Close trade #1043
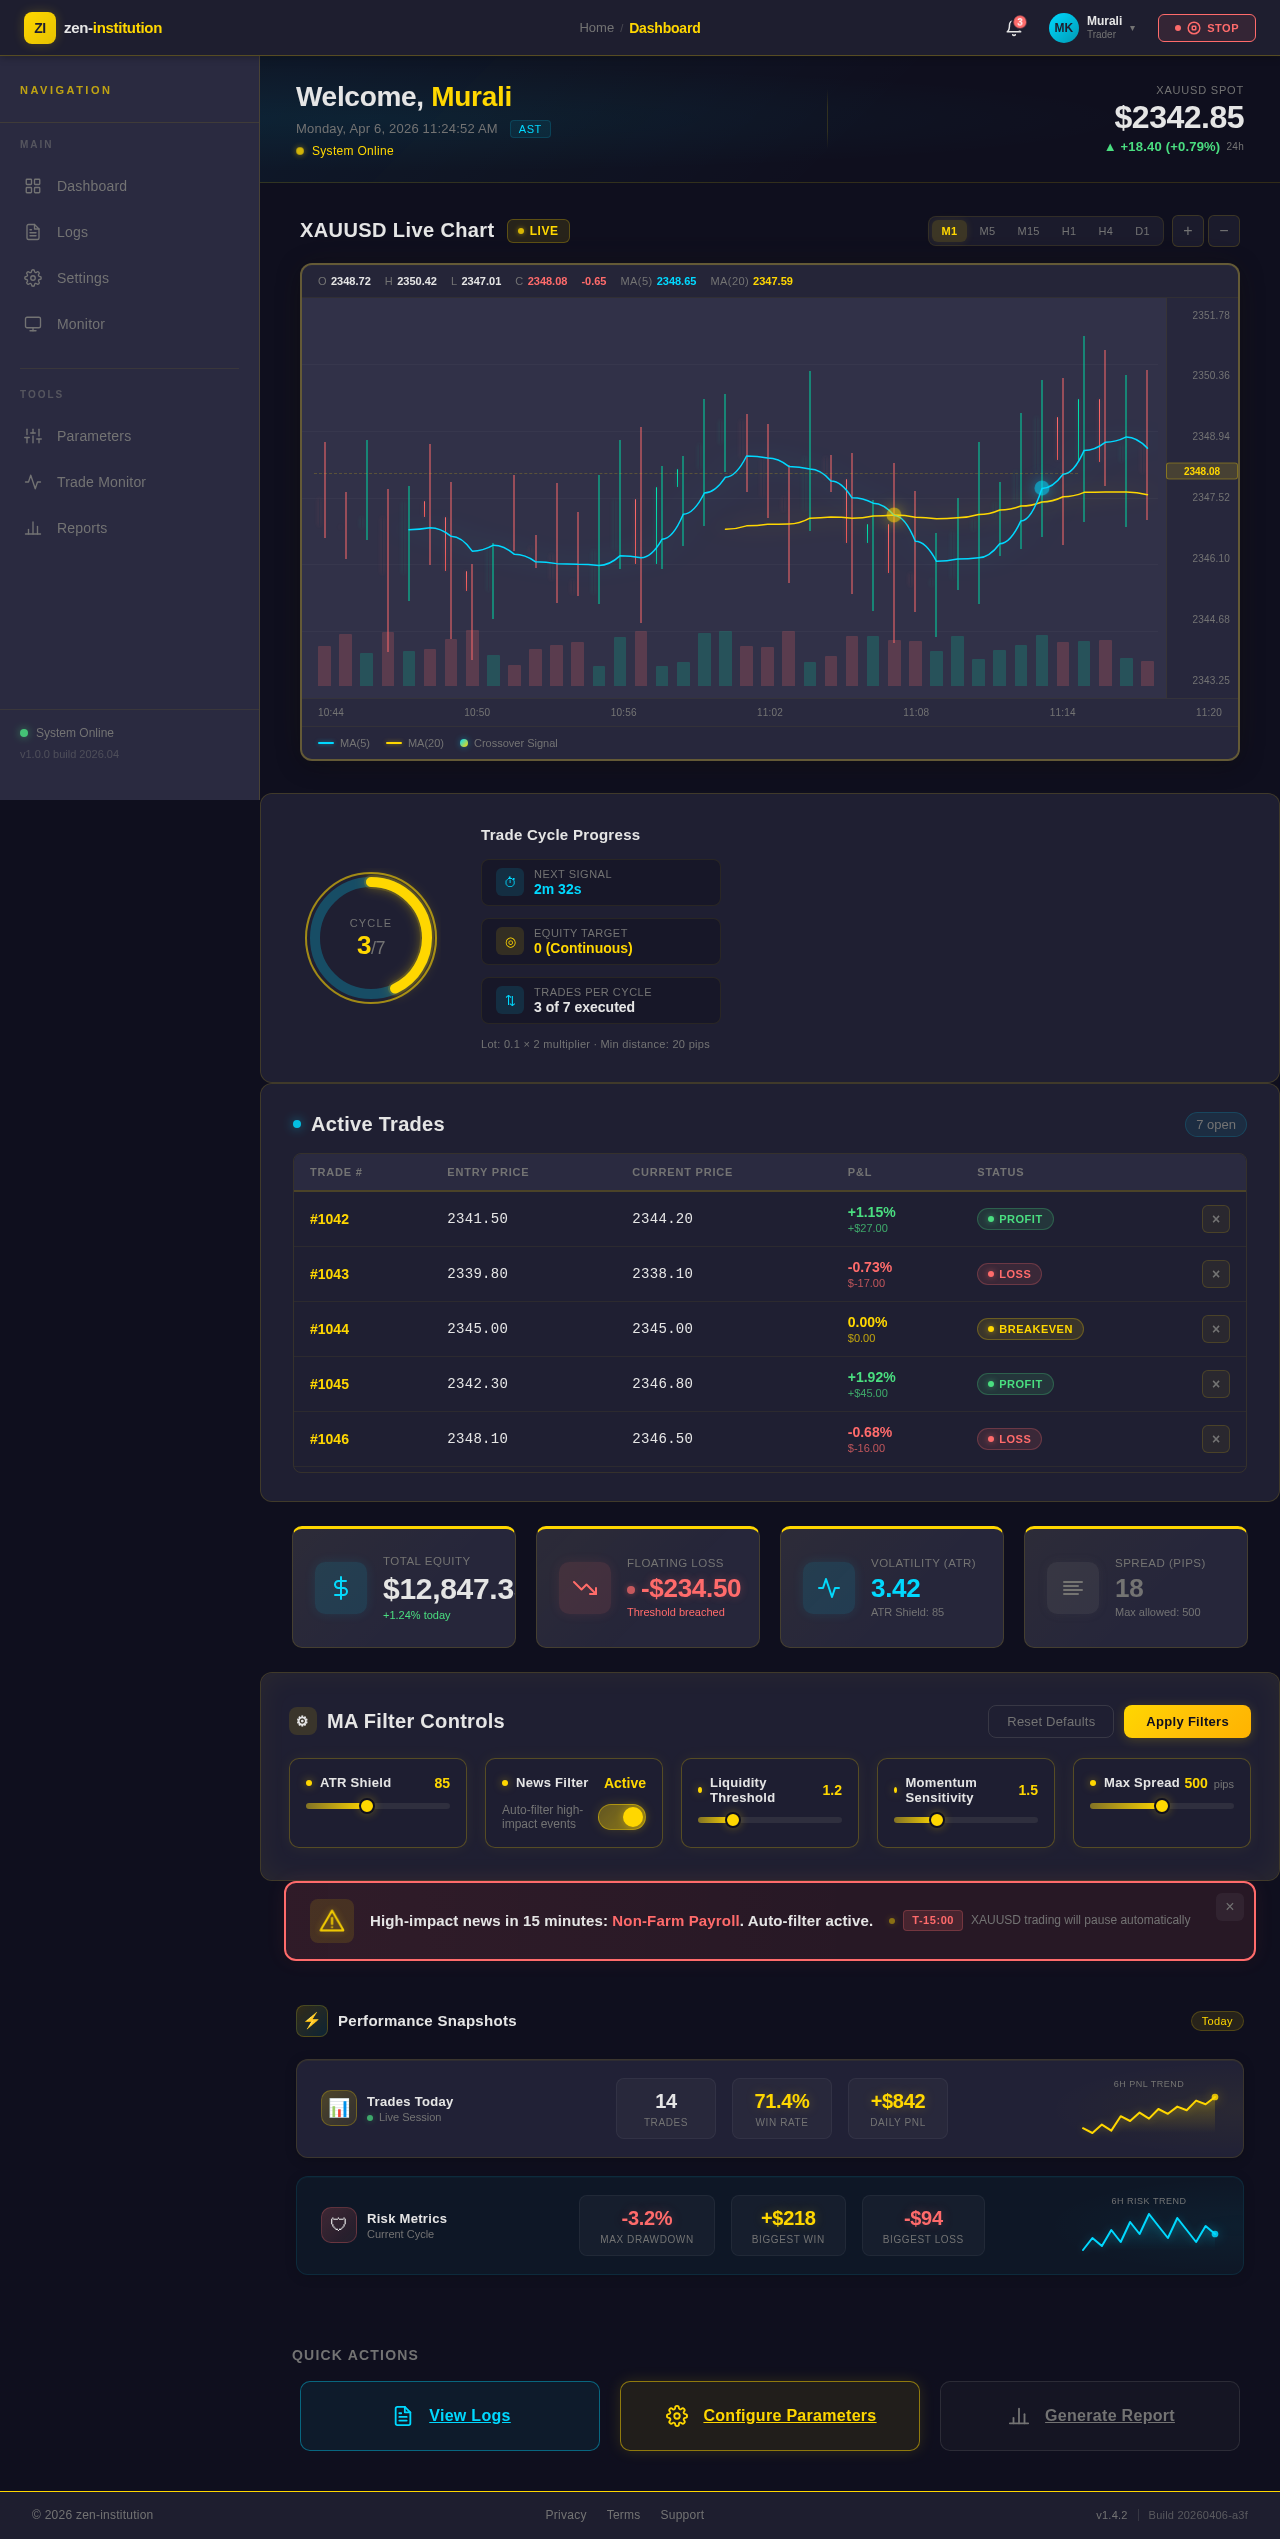 click(1216, 1274)
